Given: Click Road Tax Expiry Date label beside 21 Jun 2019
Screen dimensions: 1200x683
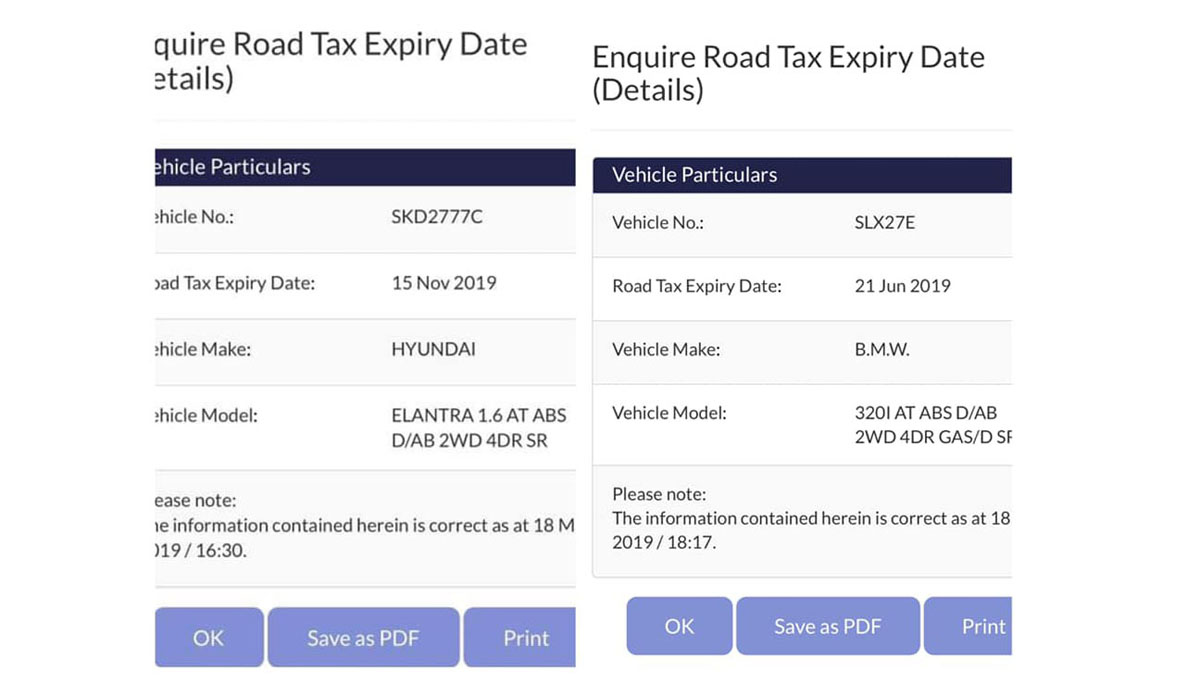Looking at the screenshot, I should coord(696,286).
